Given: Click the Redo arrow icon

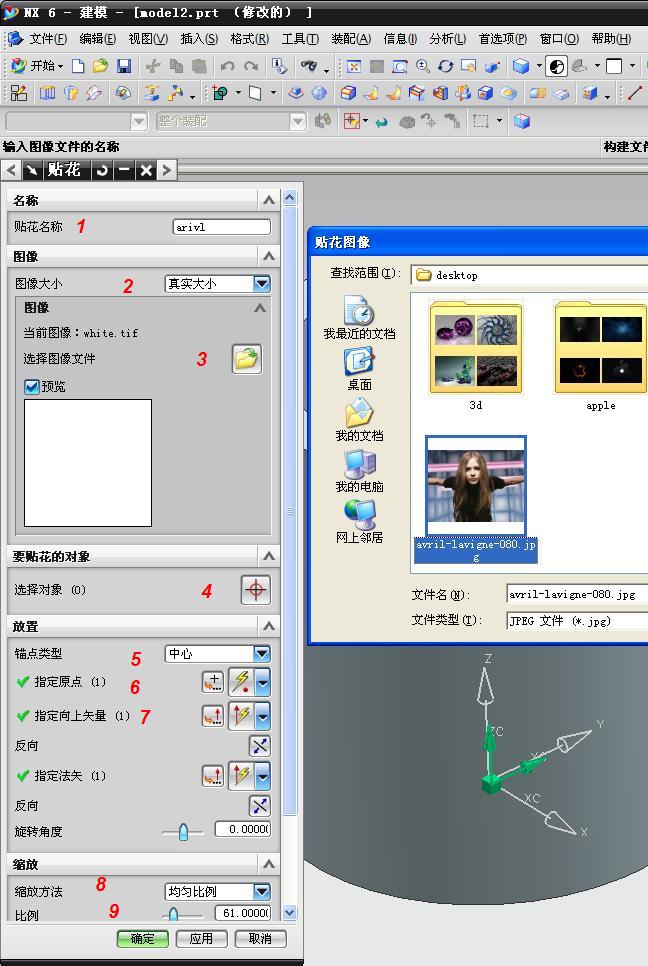Looking at the screenshot, I should click(251, 66).
